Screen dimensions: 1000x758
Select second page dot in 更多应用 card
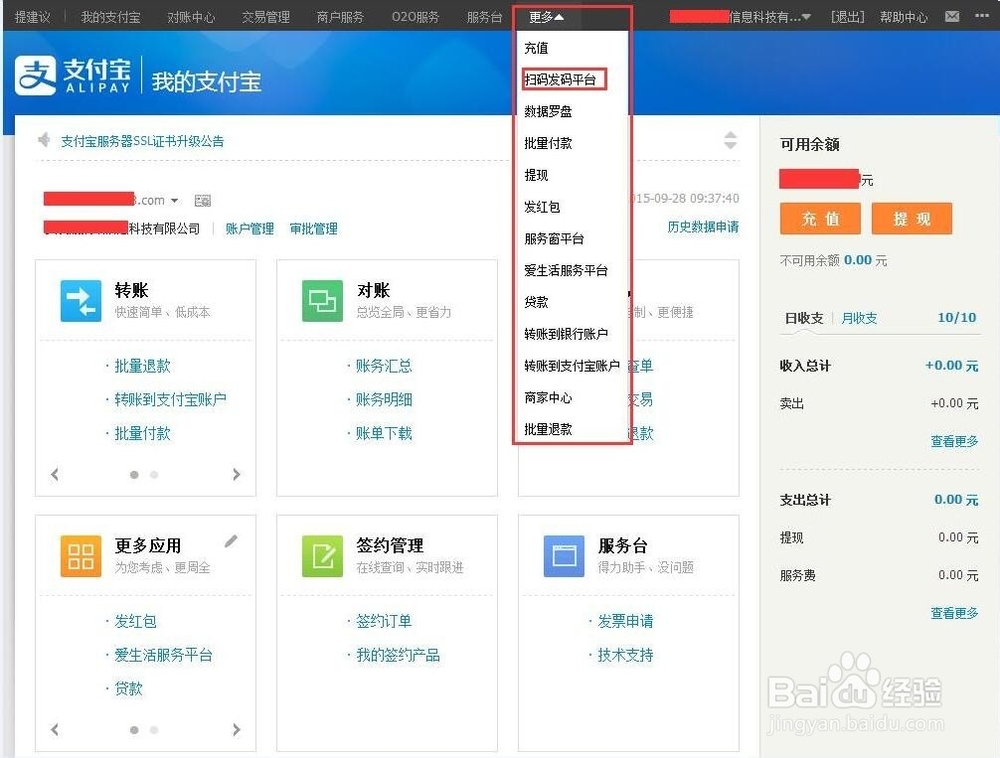pyautogui.click(x=154, y=730)
